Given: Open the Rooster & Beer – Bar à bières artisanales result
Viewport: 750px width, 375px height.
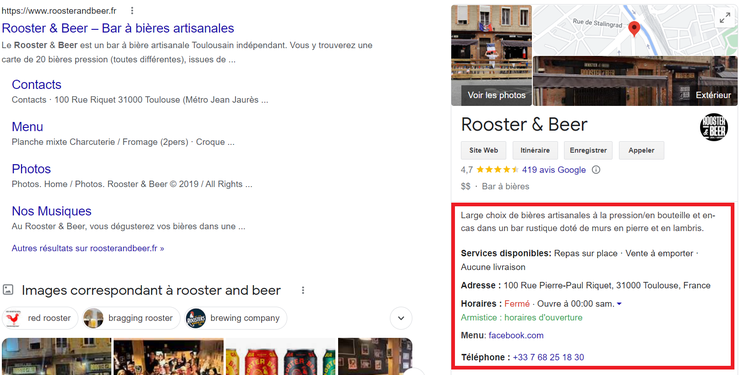Looking at the screenshot, I should [118, 28].
